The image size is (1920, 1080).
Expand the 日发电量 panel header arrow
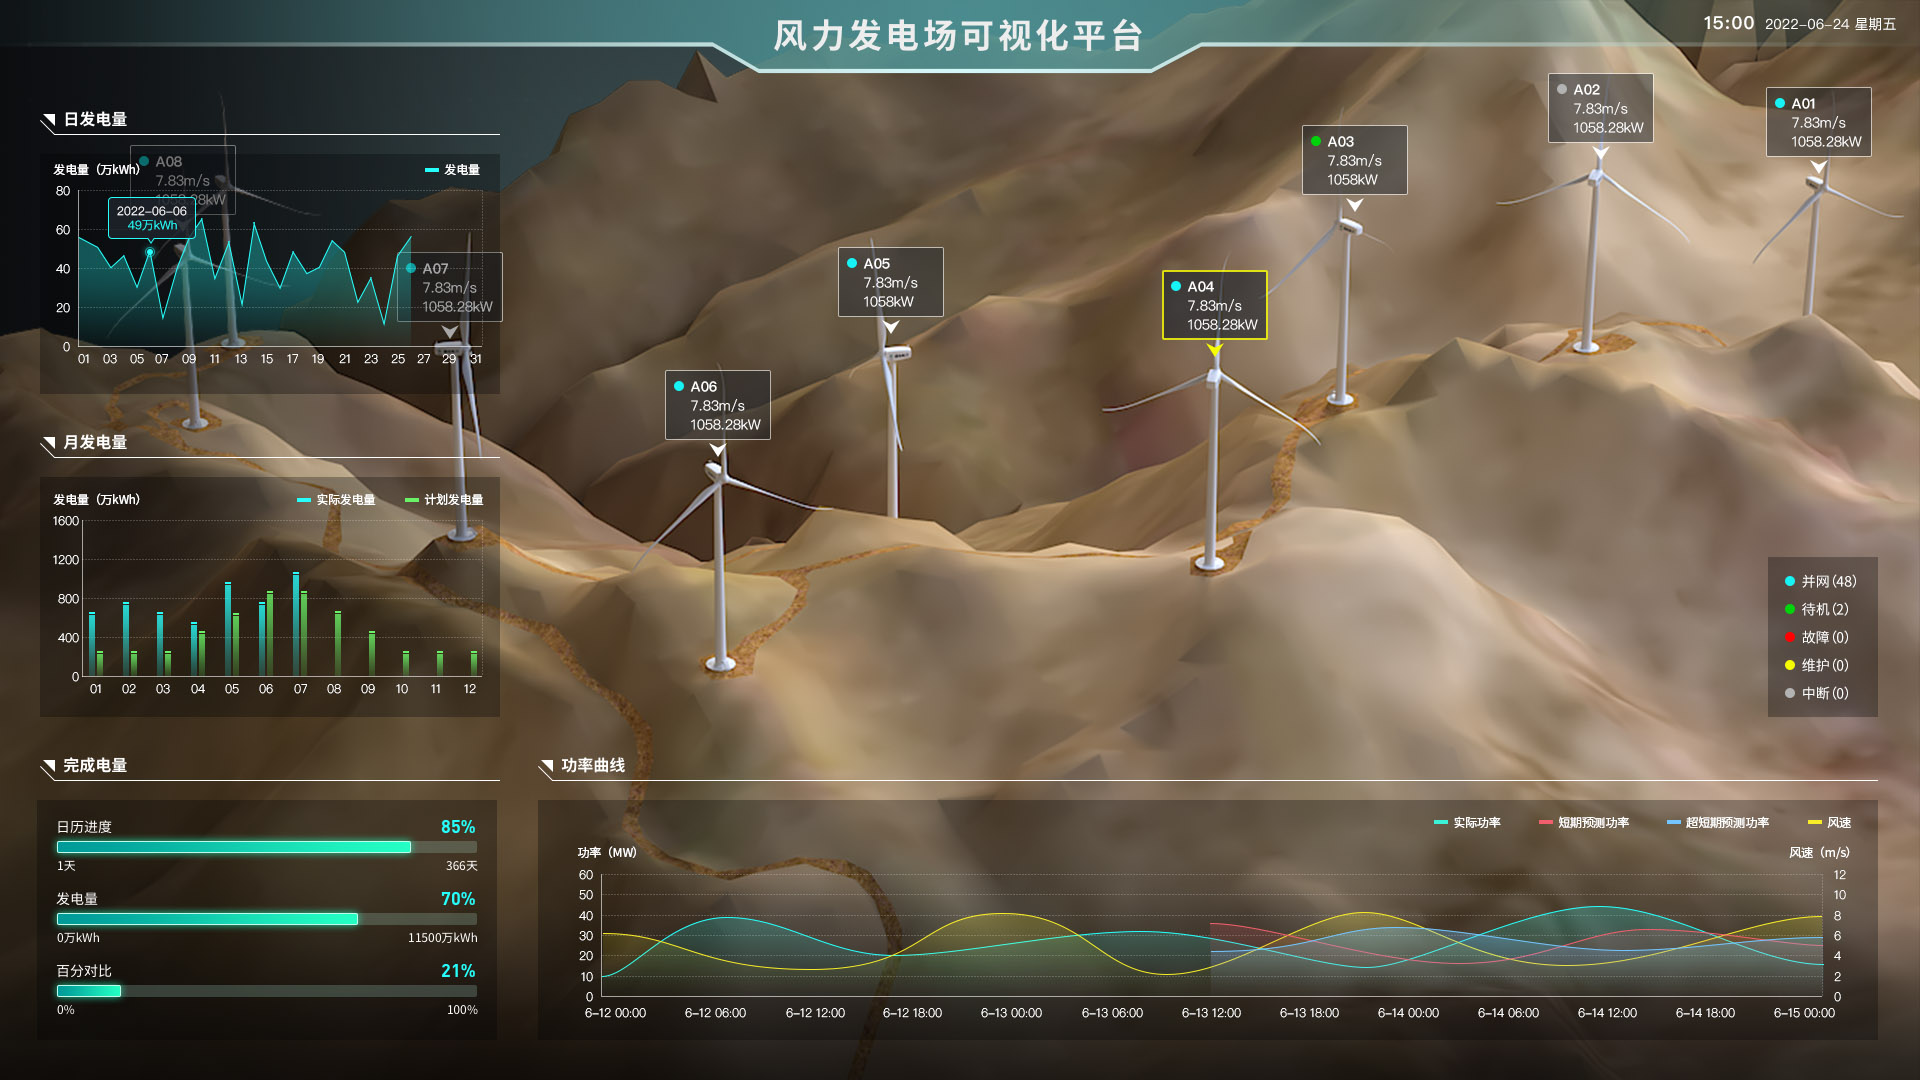(47, 118)
